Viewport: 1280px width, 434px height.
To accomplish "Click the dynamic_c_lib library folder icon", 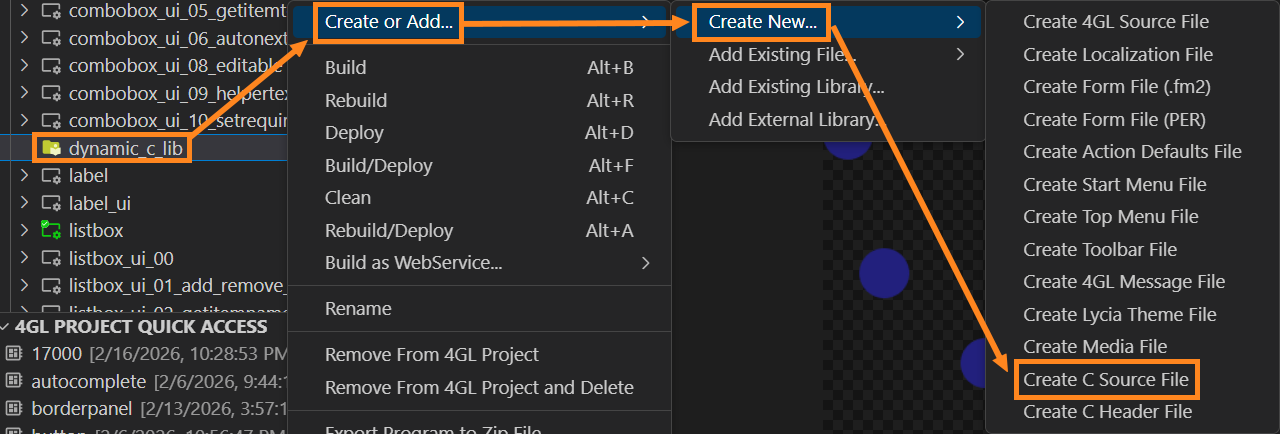I will coord(50,149).
